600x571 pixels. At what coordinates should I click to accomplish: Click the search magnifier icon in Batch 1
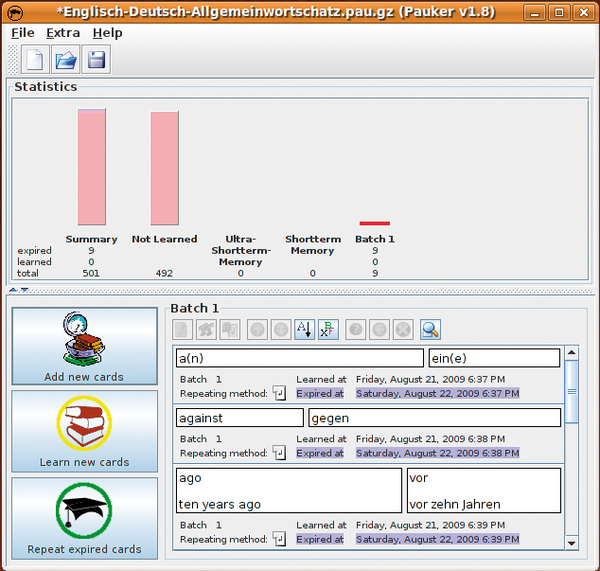pyautogui.click(x=430, y=329)
